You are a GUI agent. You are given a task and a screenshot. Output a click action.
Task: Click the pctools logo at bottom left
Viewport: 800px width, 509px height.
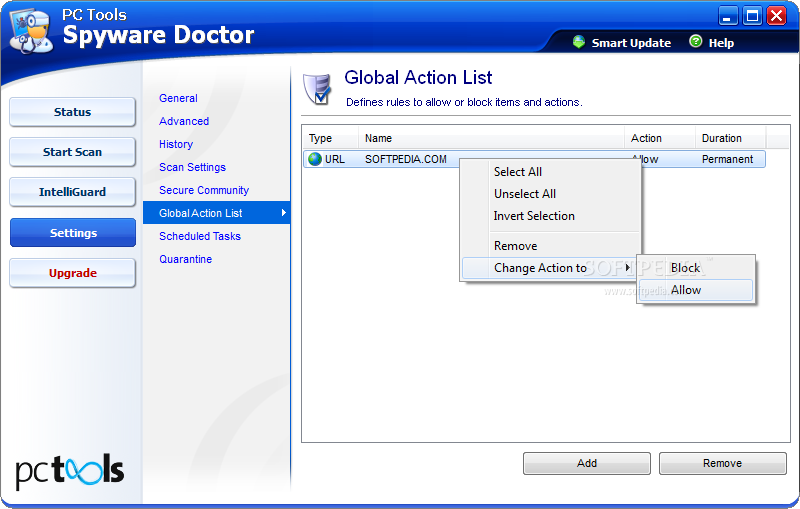click(69, 470)
